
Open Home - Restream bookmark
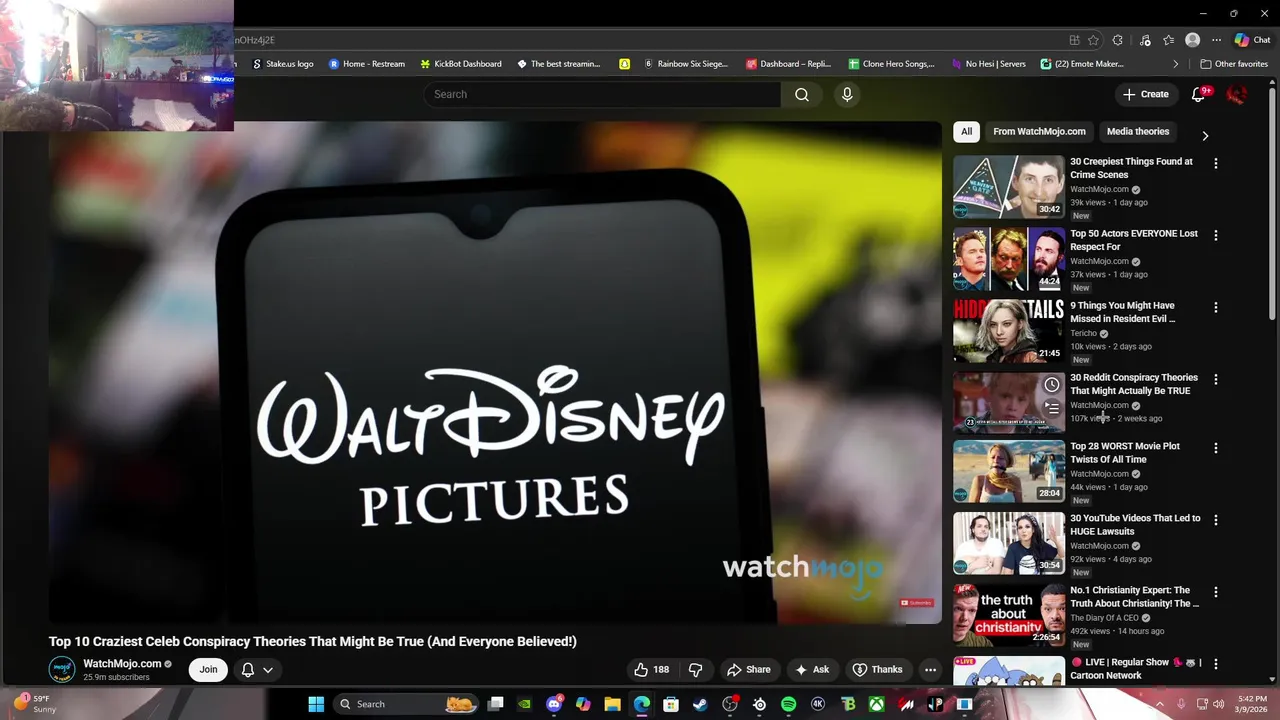pyautogui.click(x=367, y=64)
